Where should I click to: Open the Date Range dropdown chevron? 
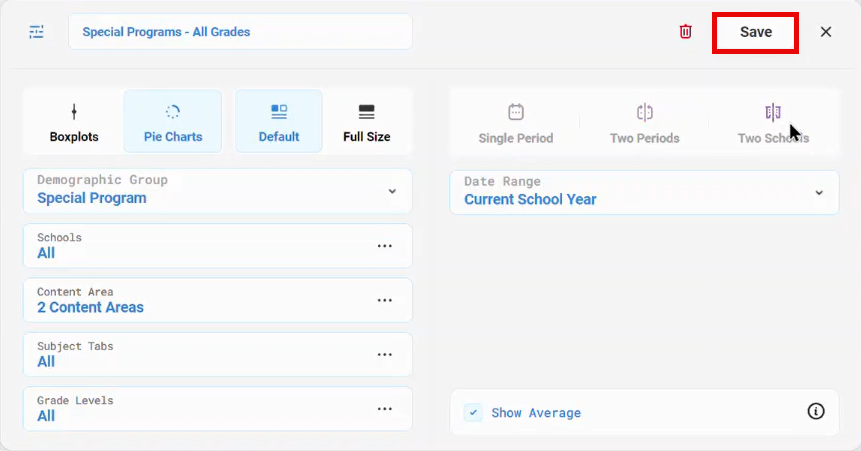819,193
